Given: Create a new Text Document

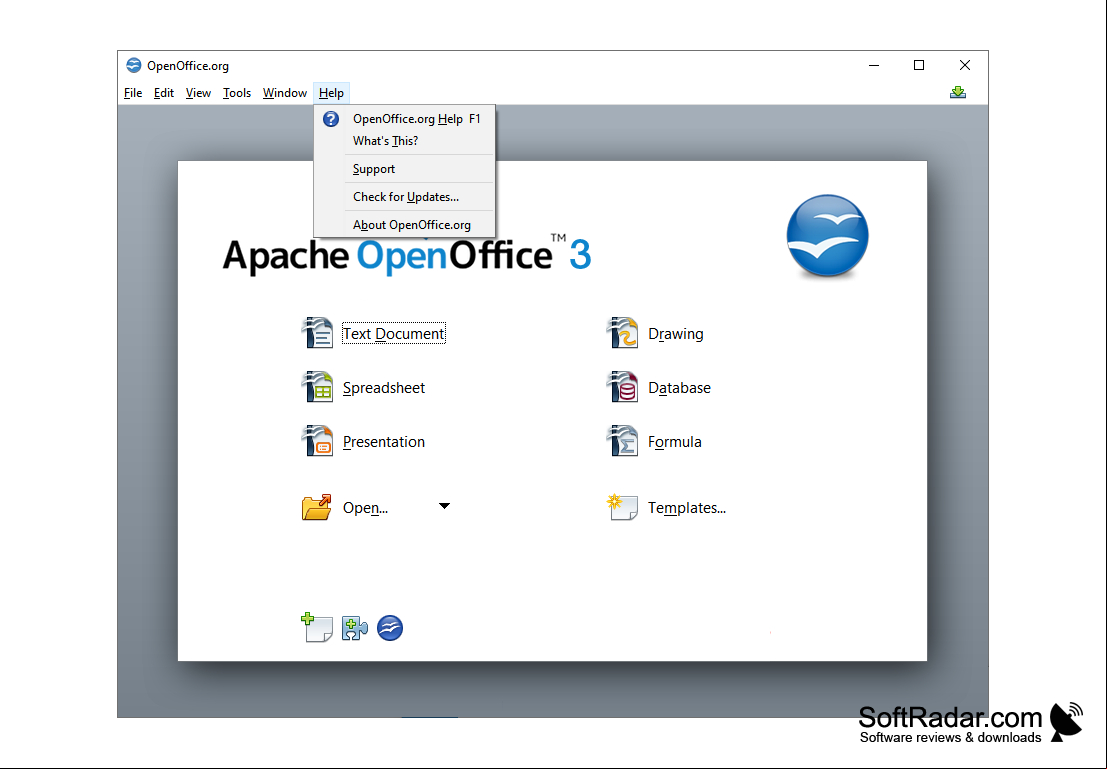Looking at the screenshot, I should click(394, 333).
